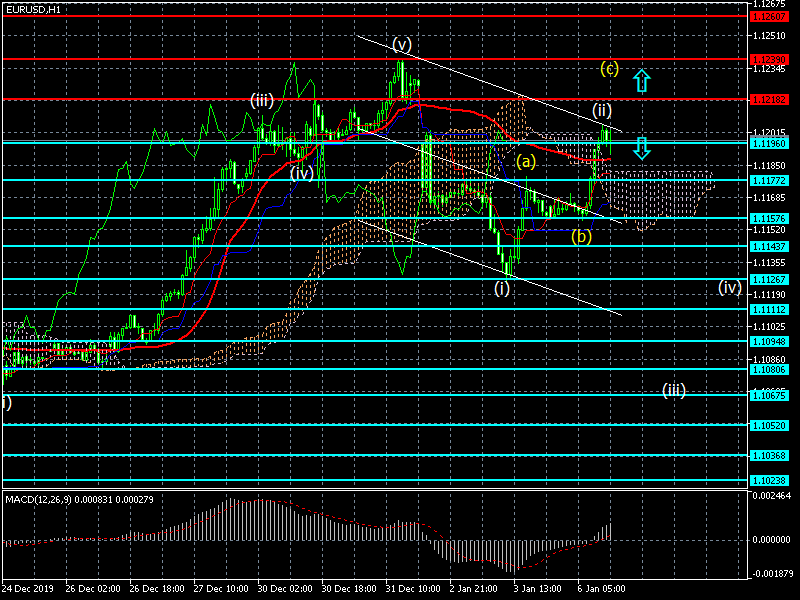Click the 26 Dec 02:00 time axis label
This screenshot has height=600, width=800.
tap(93, 588)
